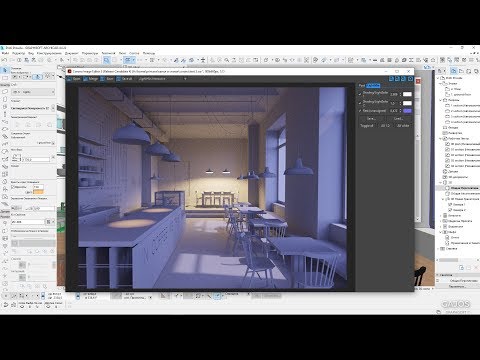Viewport: 480px width, 360px height.
Task: Click Merge in Corona Image Editor toolbar
Action: (91, 79)
